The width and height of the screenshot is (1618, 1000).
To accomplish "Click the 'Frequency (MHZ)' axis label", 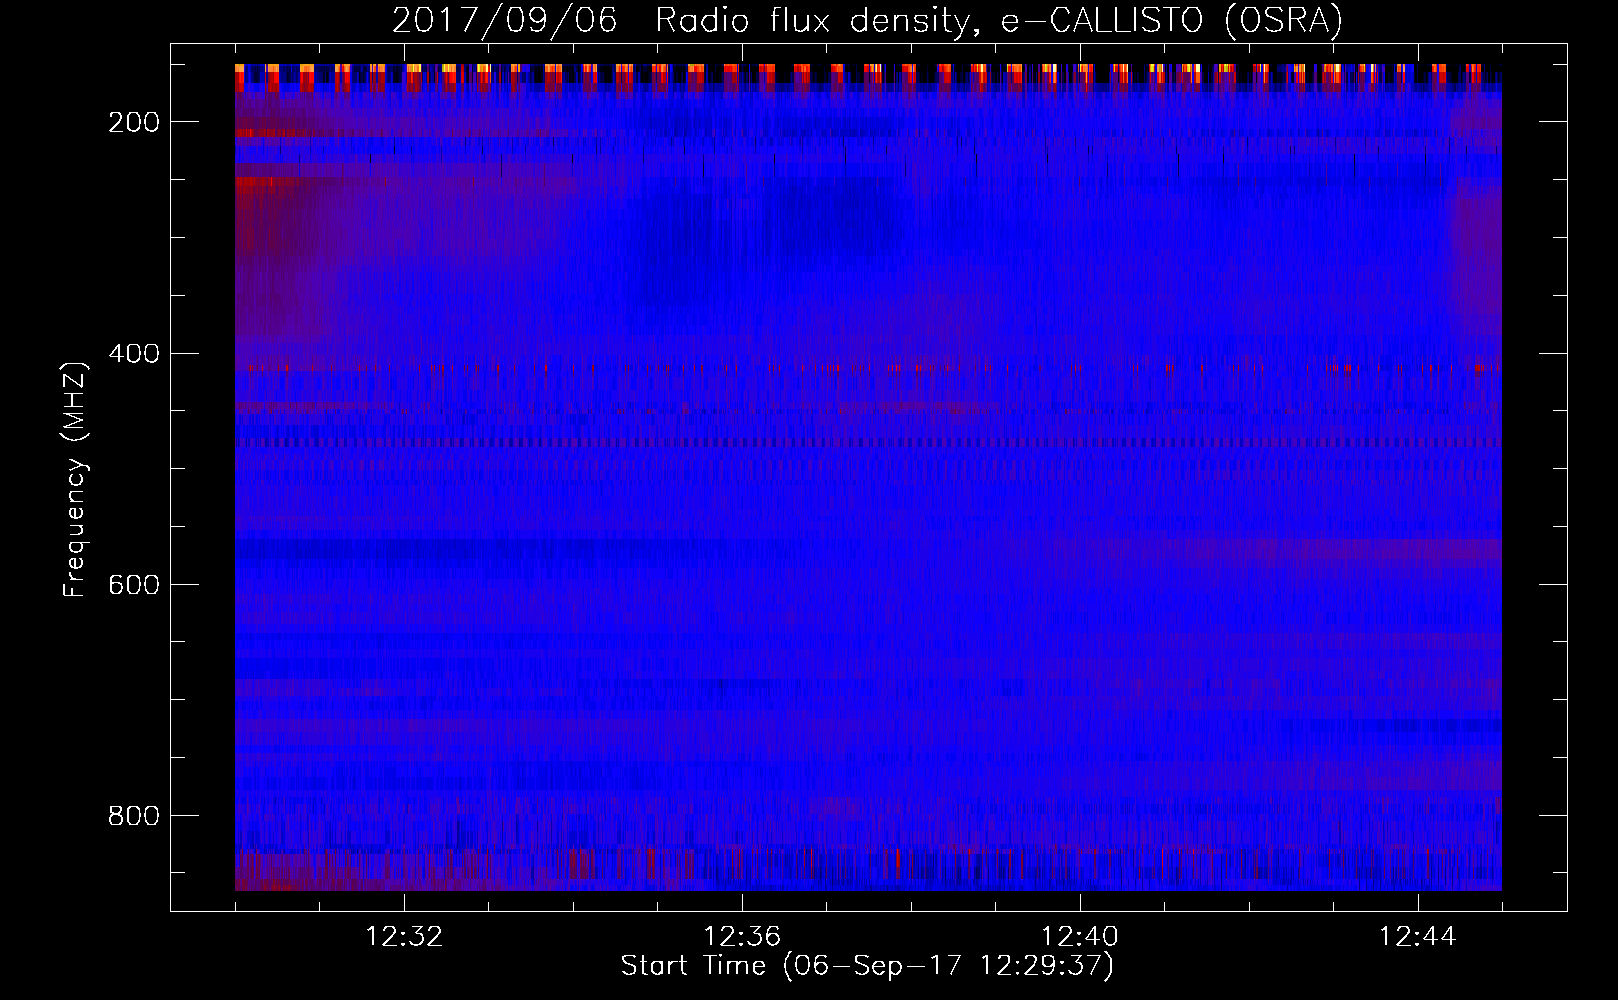I will pyautogui.click(x=75, y=479).
